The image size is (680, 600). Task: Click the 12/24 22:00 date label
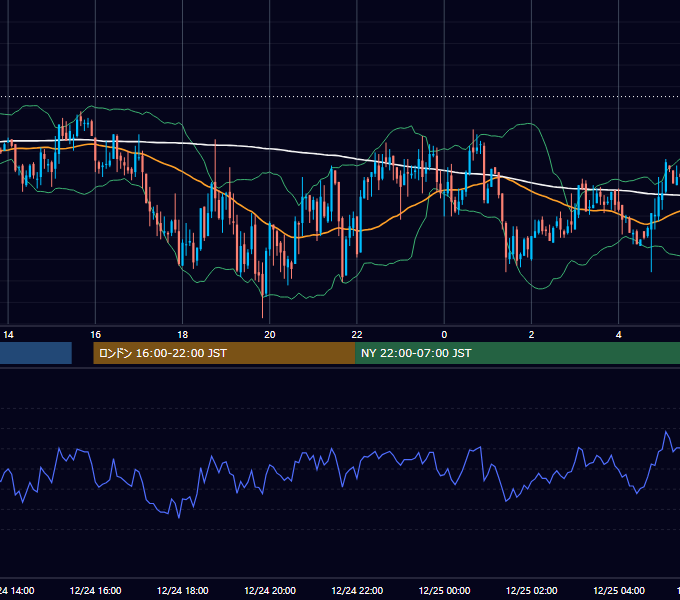[x=357, y=590]
